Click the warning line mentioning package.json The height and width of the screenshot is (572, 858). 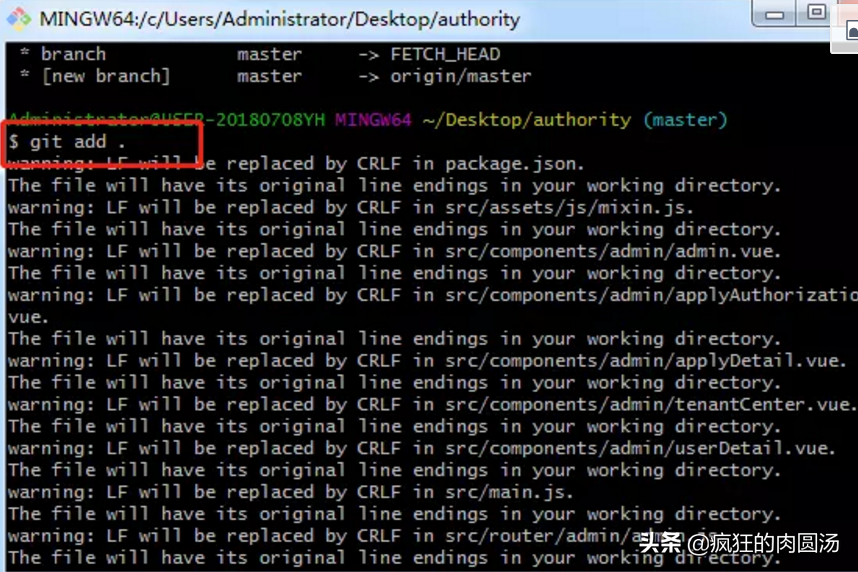(296, 164)
